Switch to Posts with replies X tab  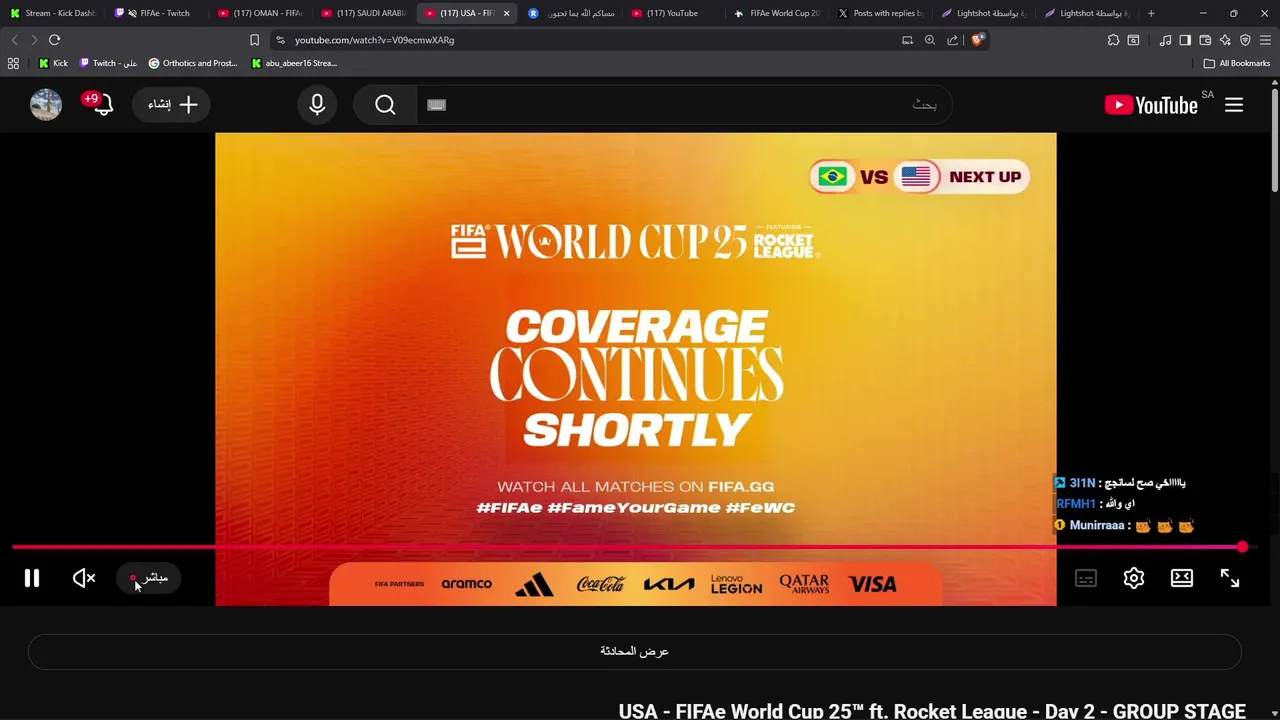pos(880,13)
